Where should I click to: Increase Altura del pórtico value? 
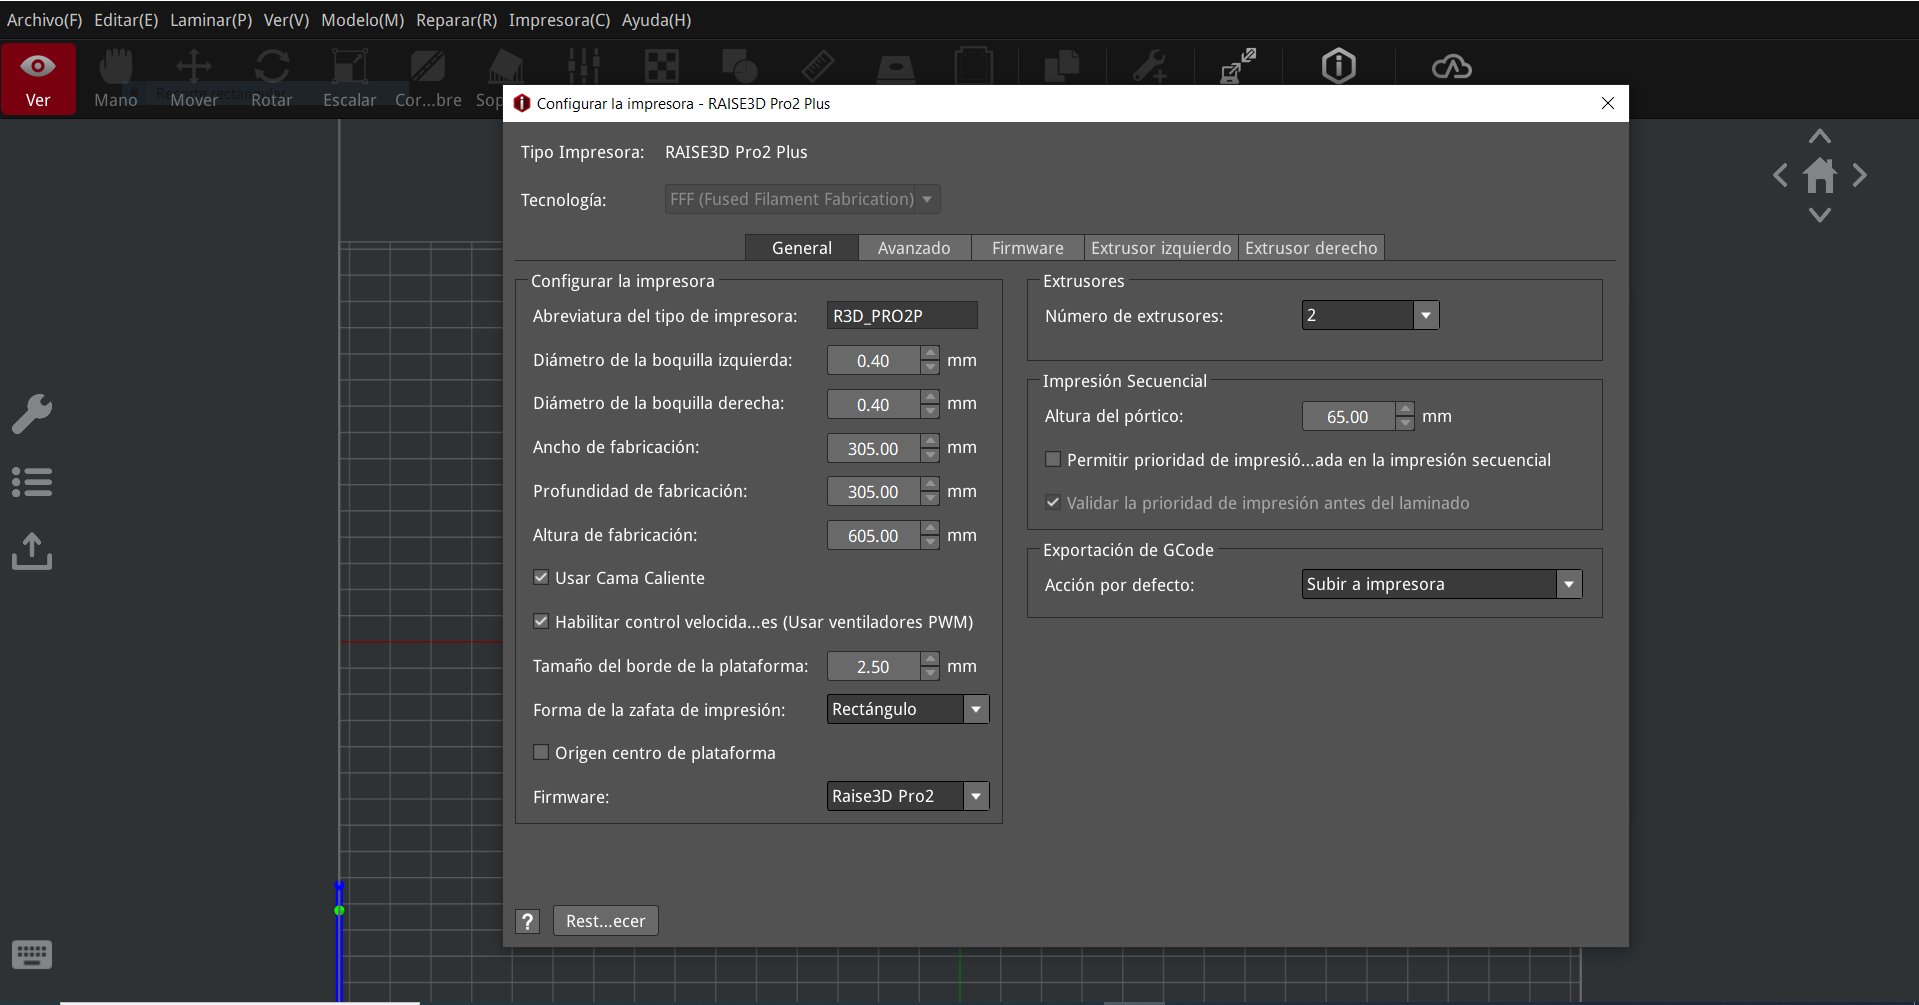(x=1405, y=408)
